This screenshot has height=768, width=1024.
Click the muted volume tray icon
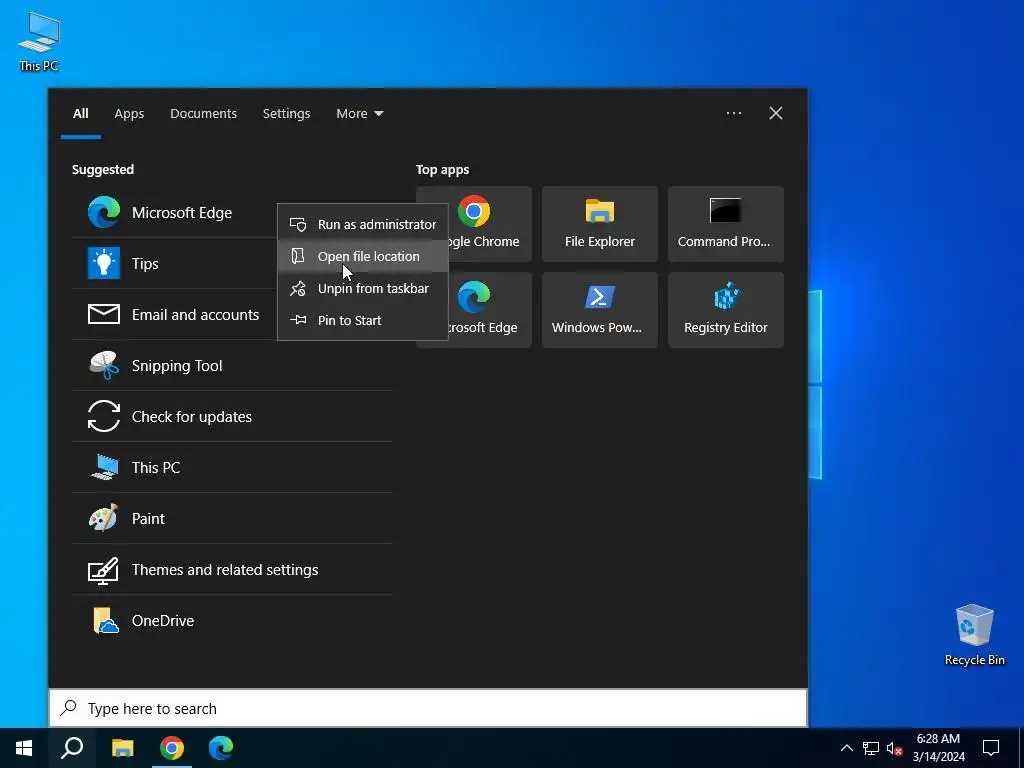coord(895,748)
